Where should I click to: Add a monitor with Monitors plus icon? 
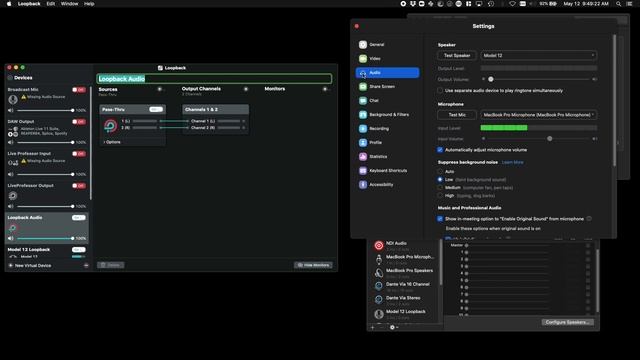point(325,89)
